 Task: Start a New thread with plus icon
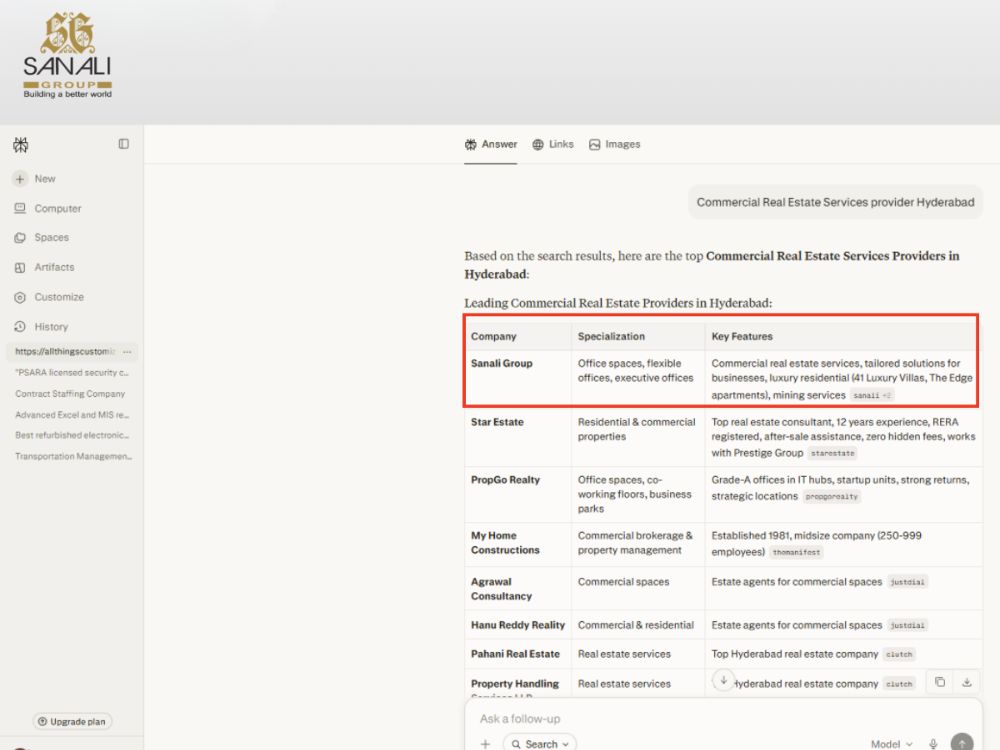click(x=20, y=179)
